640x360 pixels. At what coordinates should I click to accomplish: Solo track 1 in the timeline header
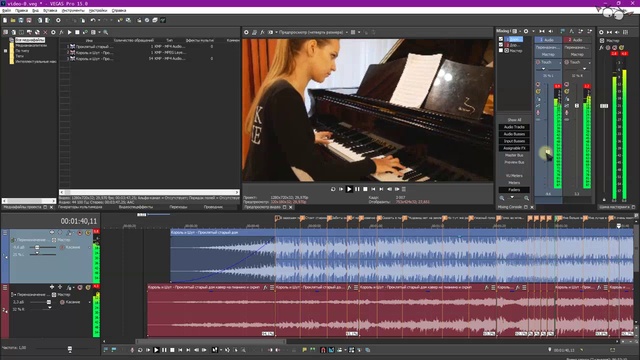pyautogui.click(x=88, y=233)
